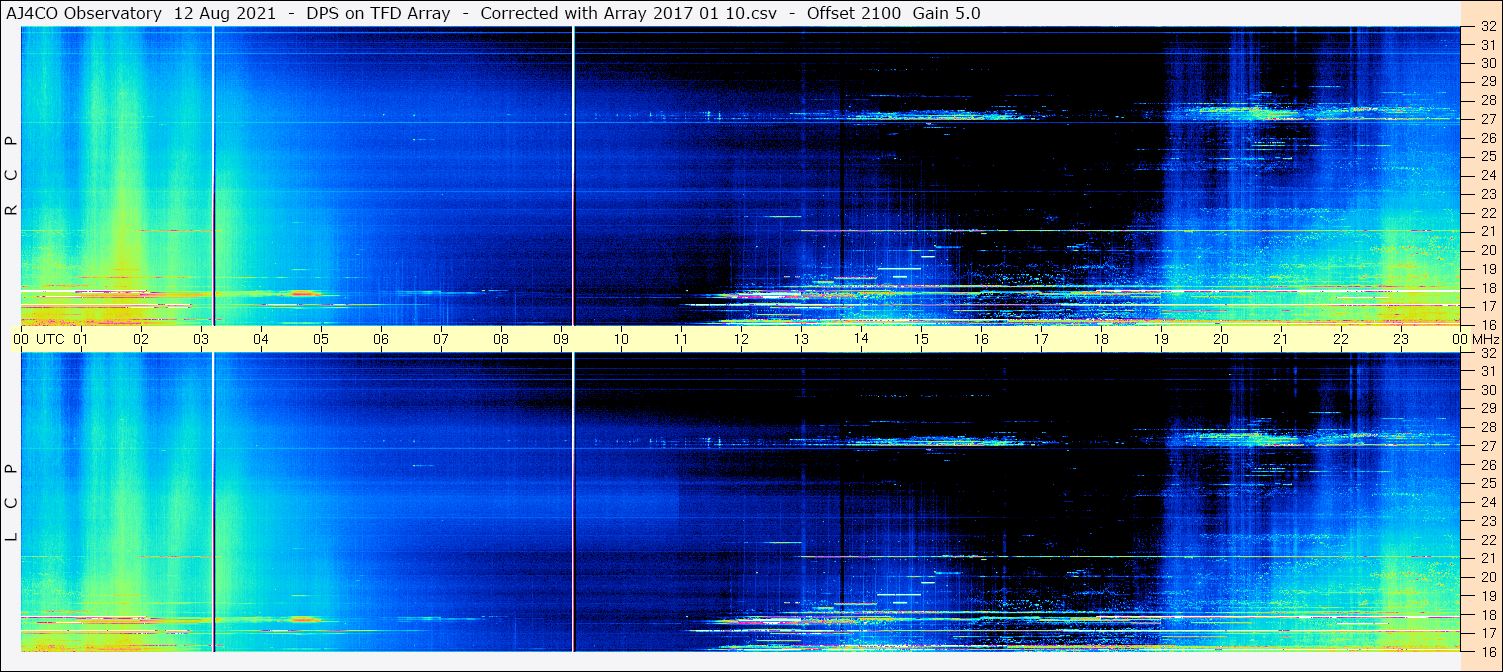Click the 21 MHz label of LCP panel
This screenshot has width=1503, height=672.
(1487, 558)
